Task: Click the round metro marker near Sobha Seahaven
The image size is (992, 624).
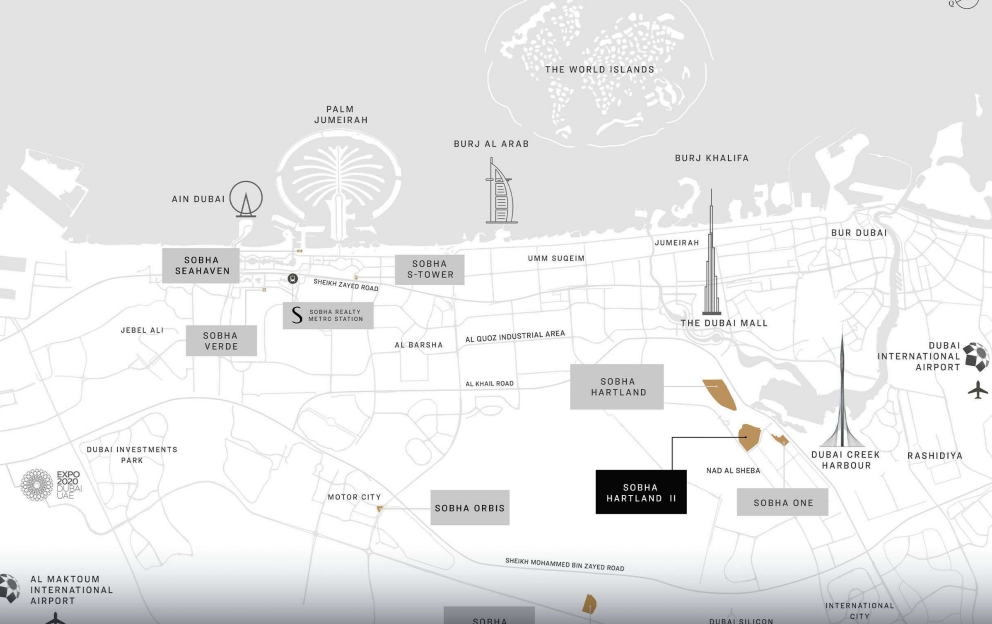Action: [x=292, y=278]
